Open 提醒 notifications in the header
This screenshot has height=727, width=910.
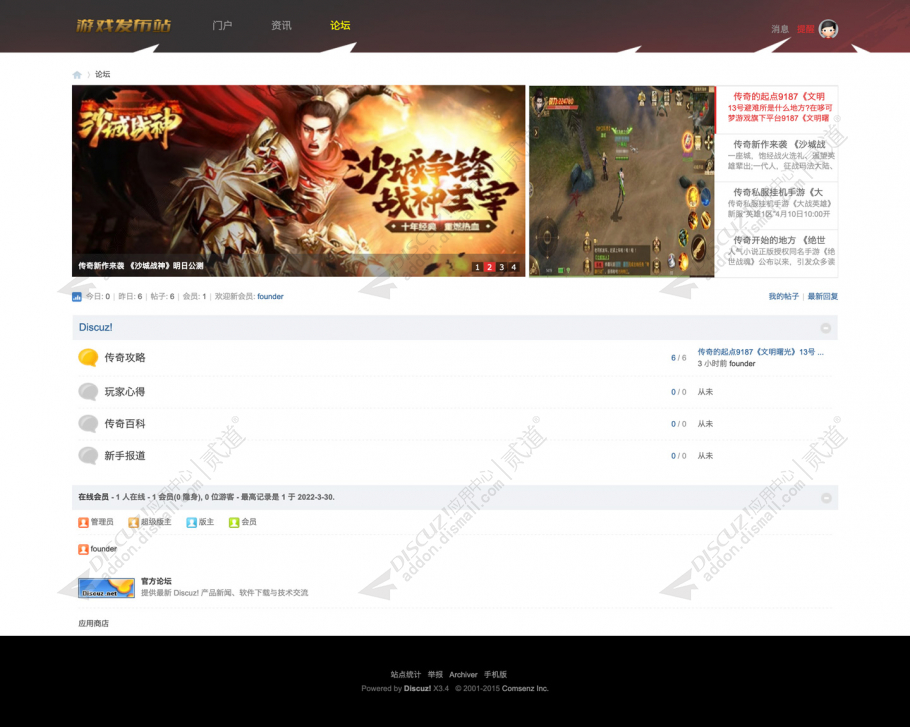[x=806, y=29]
